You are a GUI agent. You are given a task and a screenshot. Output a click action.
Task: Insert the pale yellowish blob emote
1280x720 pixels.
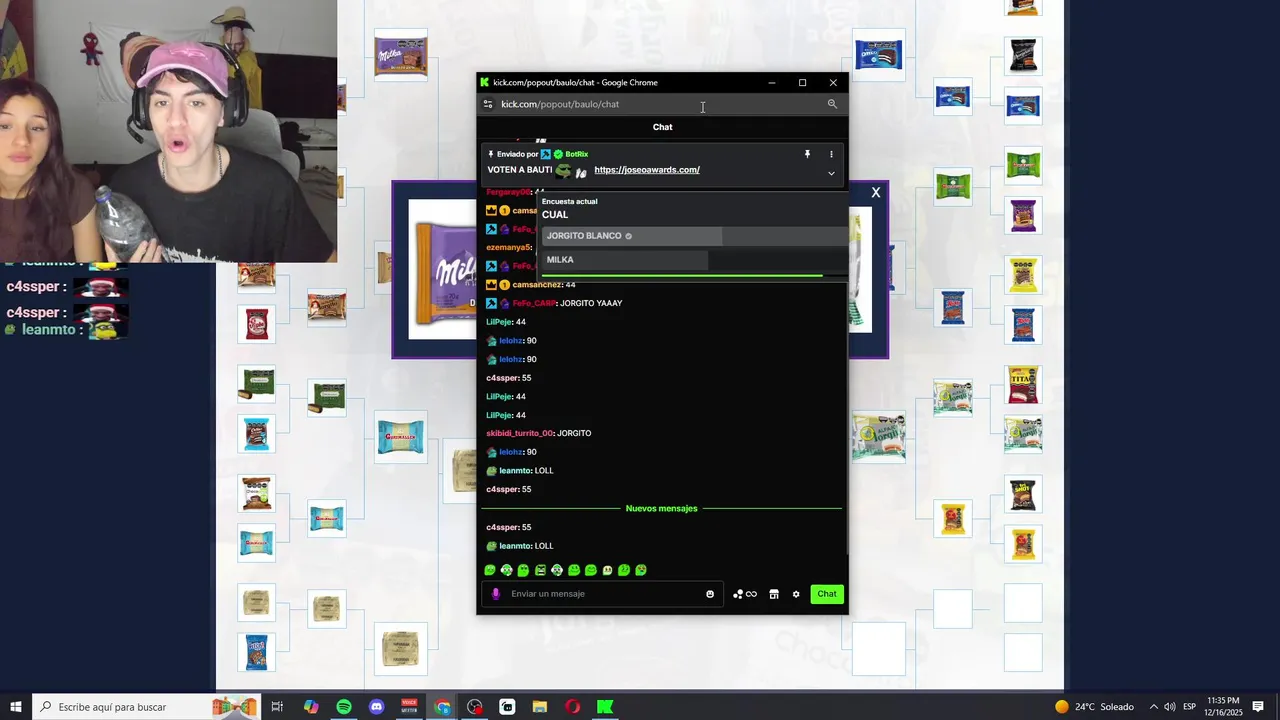(607, 570)
